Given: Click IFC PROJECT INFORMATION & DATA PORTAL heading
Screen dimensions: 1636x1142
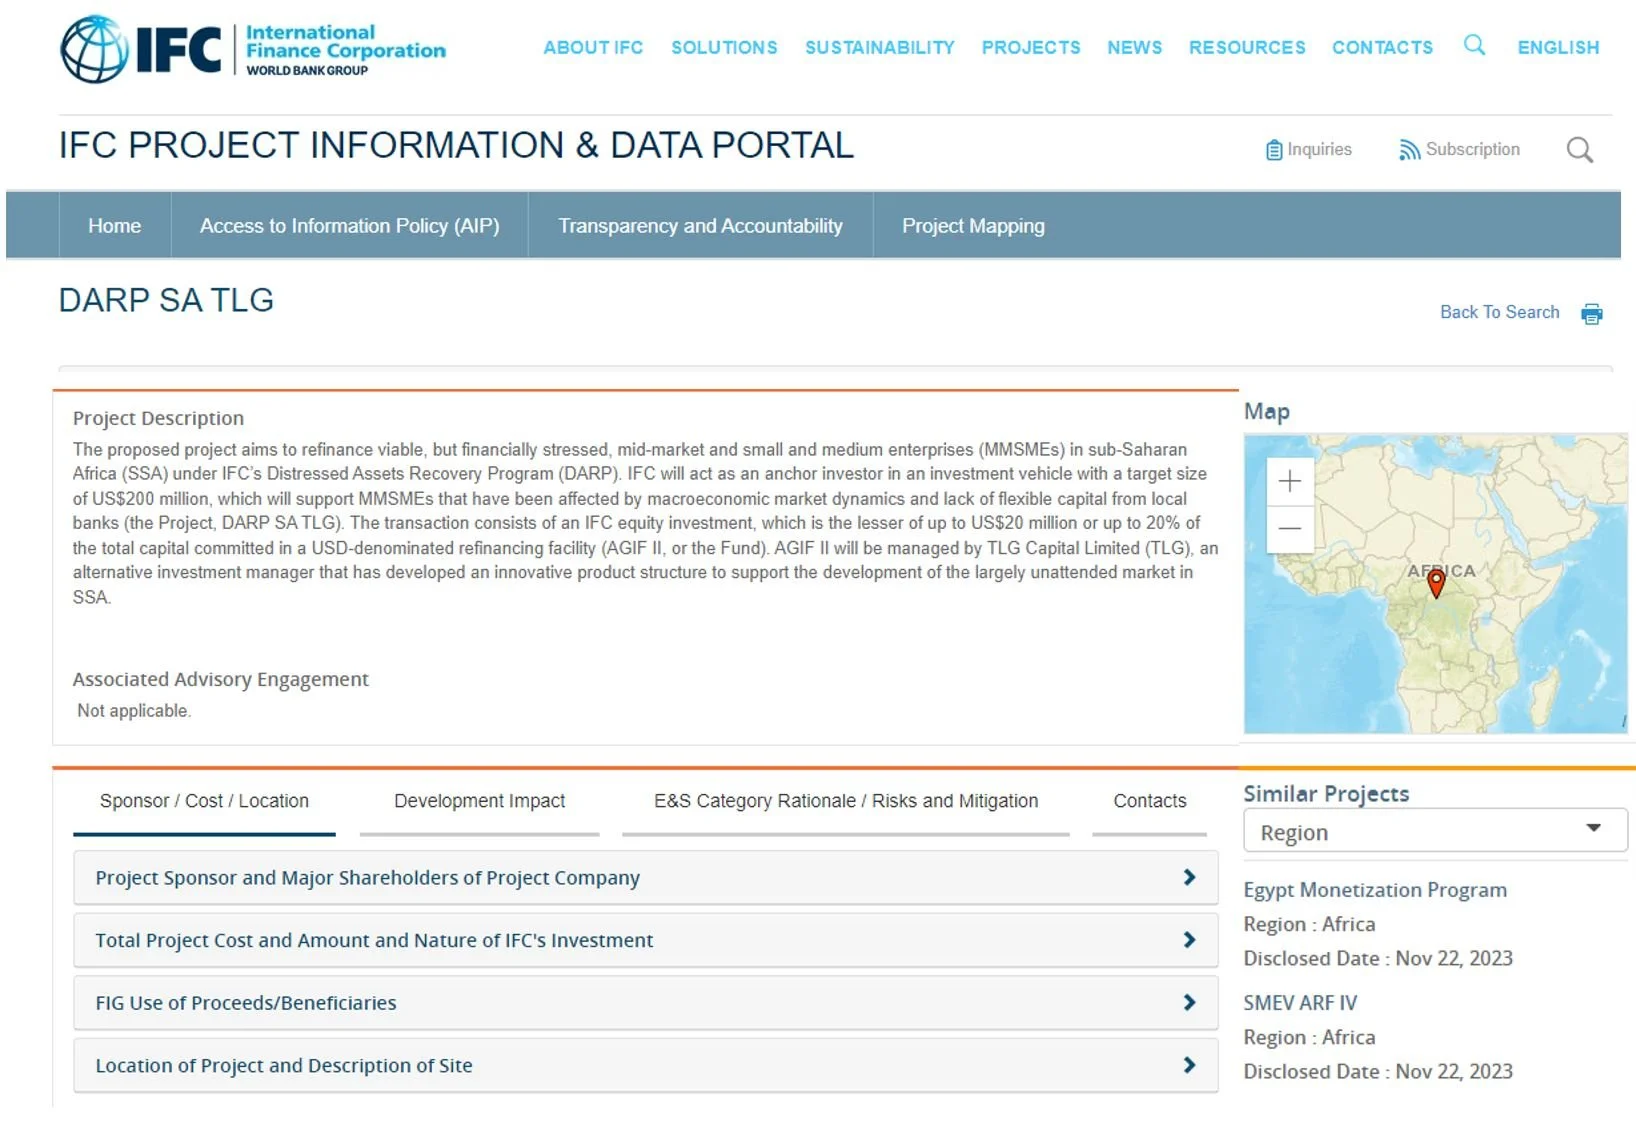Looking at the screenshot, I should [x=456, y=146].
